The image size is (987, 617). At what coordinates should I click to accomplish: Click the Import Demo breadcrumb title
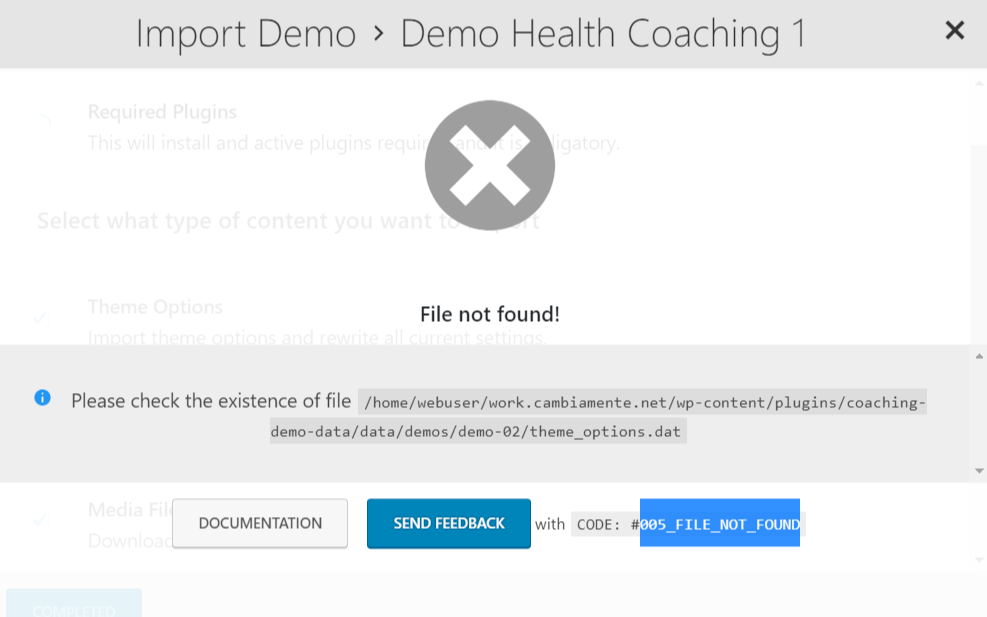pyautogui.click(x=246, y=34)
